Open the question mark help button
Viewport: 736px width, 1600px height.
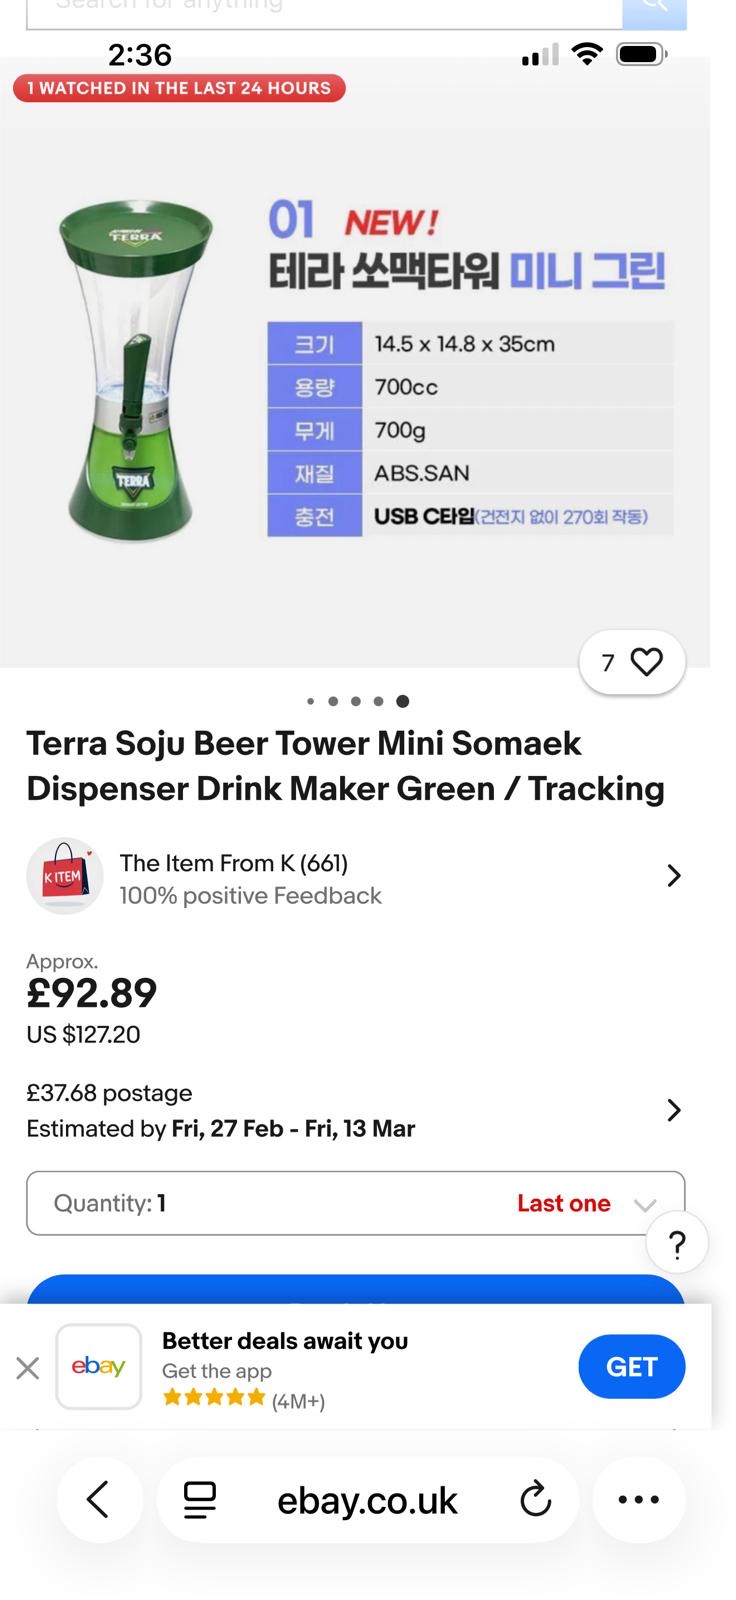[x=677, y=1244]
